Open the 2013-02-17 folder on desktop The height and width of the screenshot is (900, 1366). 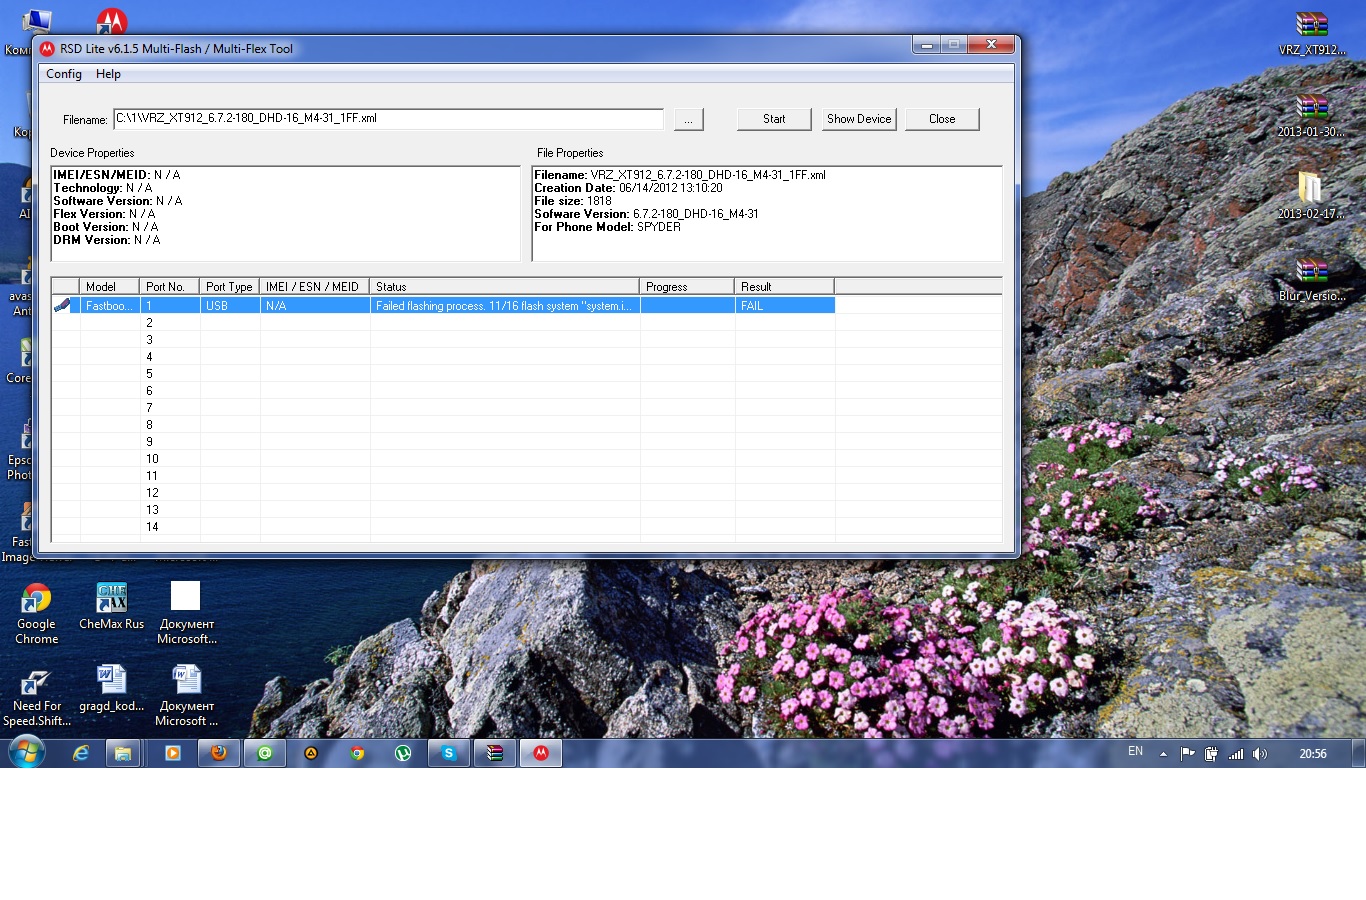coord(1311,195)
